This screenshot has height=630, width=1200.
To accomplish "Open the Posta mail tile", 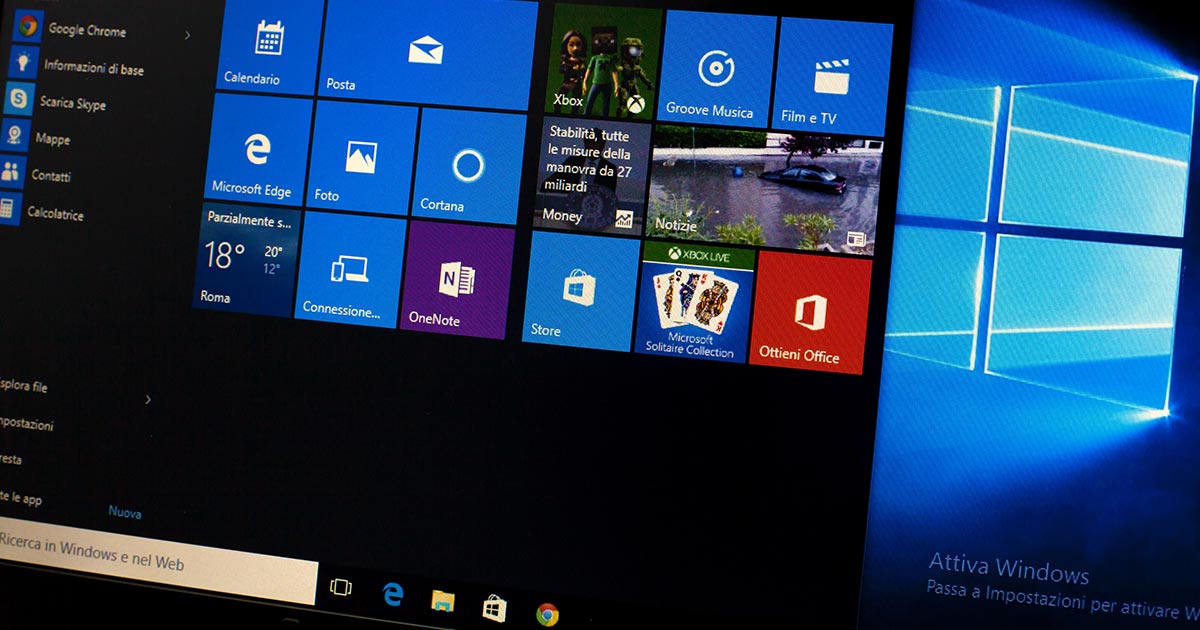I will [427, 53].
